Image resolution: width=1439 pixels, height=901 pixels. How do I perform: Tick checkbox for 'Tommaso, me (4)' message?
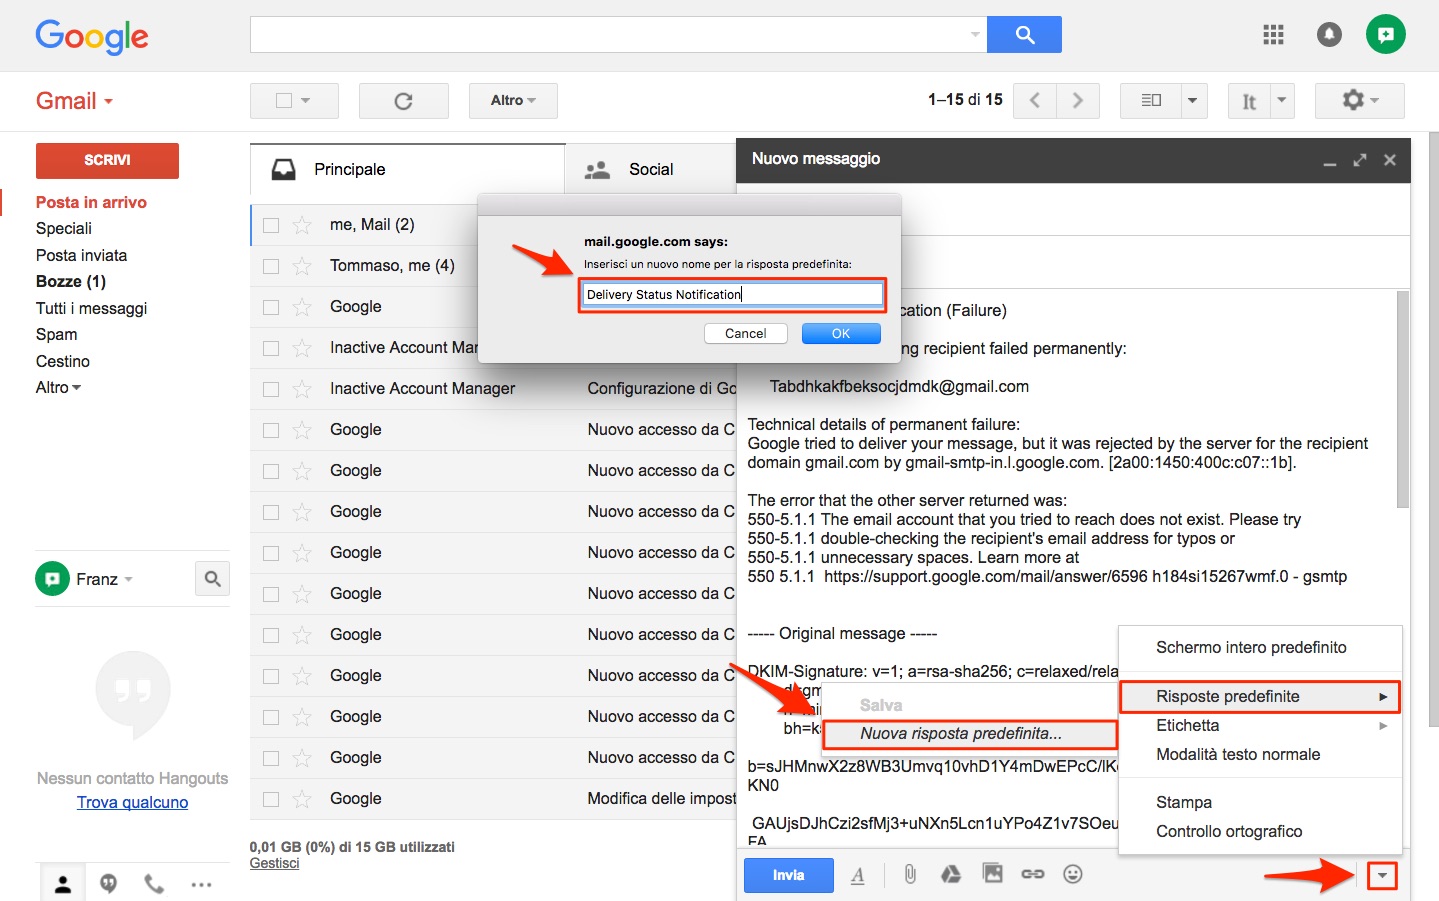tap(271, 266)
